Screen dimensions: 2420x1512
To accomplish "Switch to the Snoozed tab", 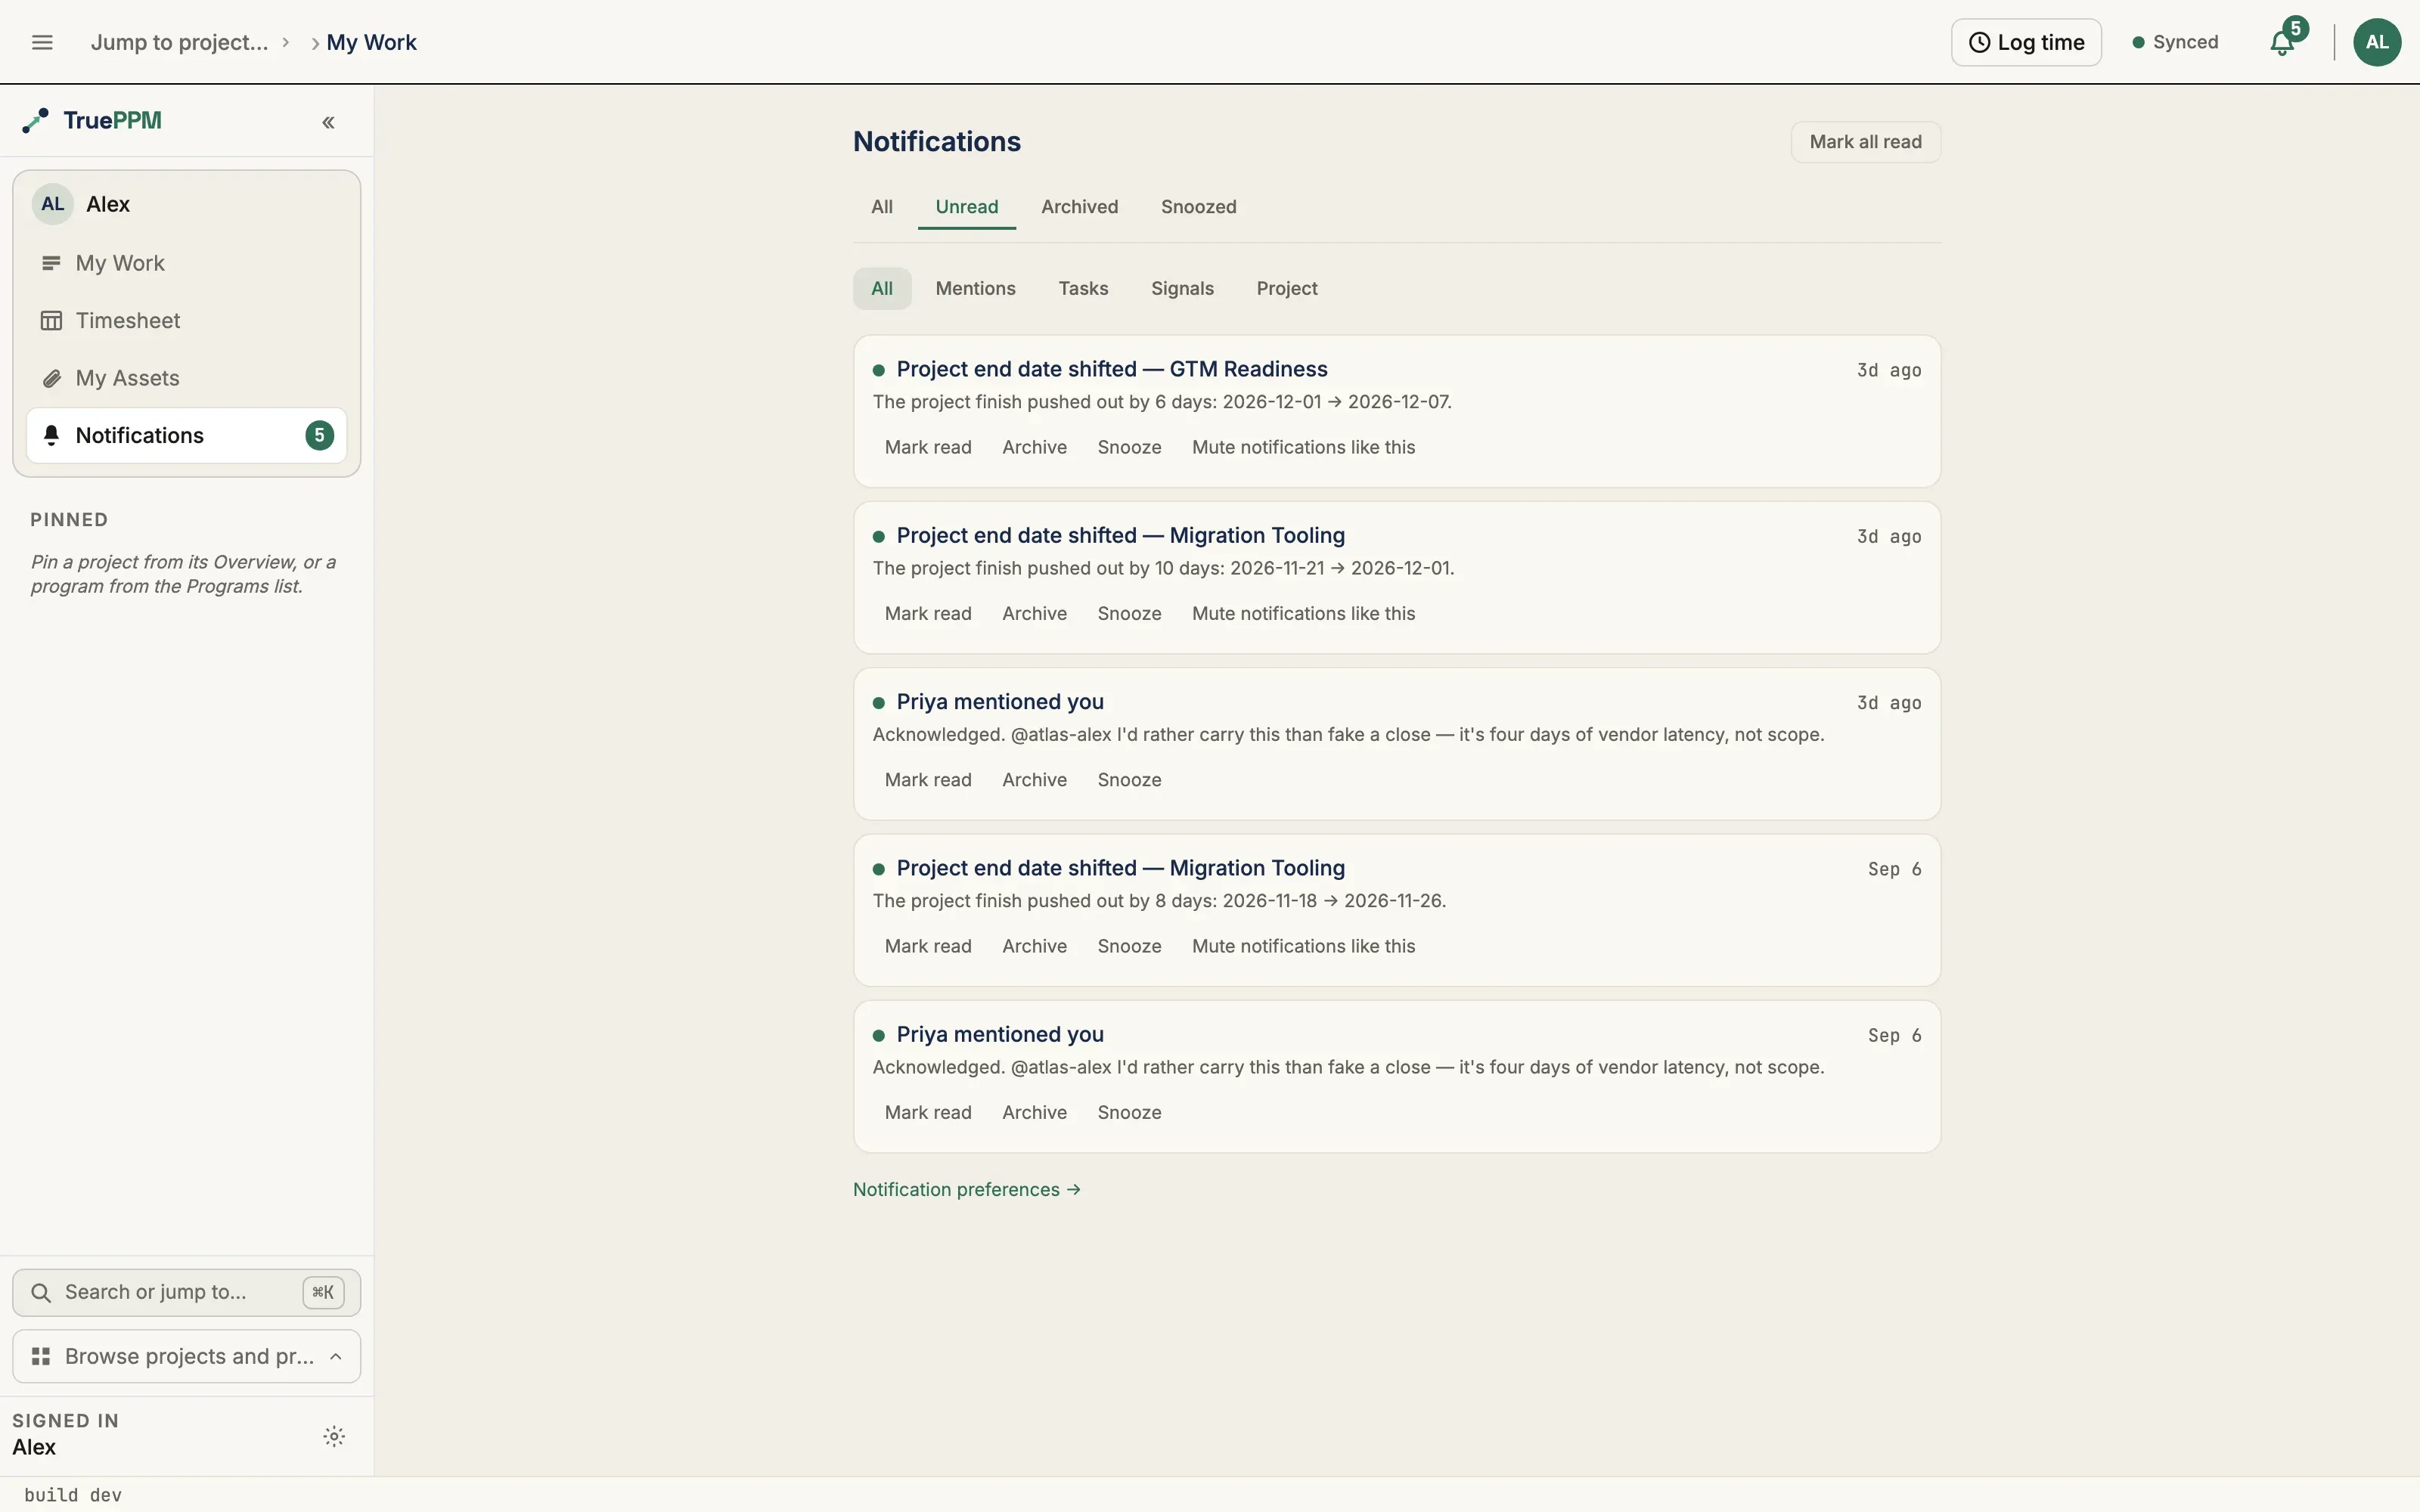I will pyautogui.click(x=1198, y=207).
